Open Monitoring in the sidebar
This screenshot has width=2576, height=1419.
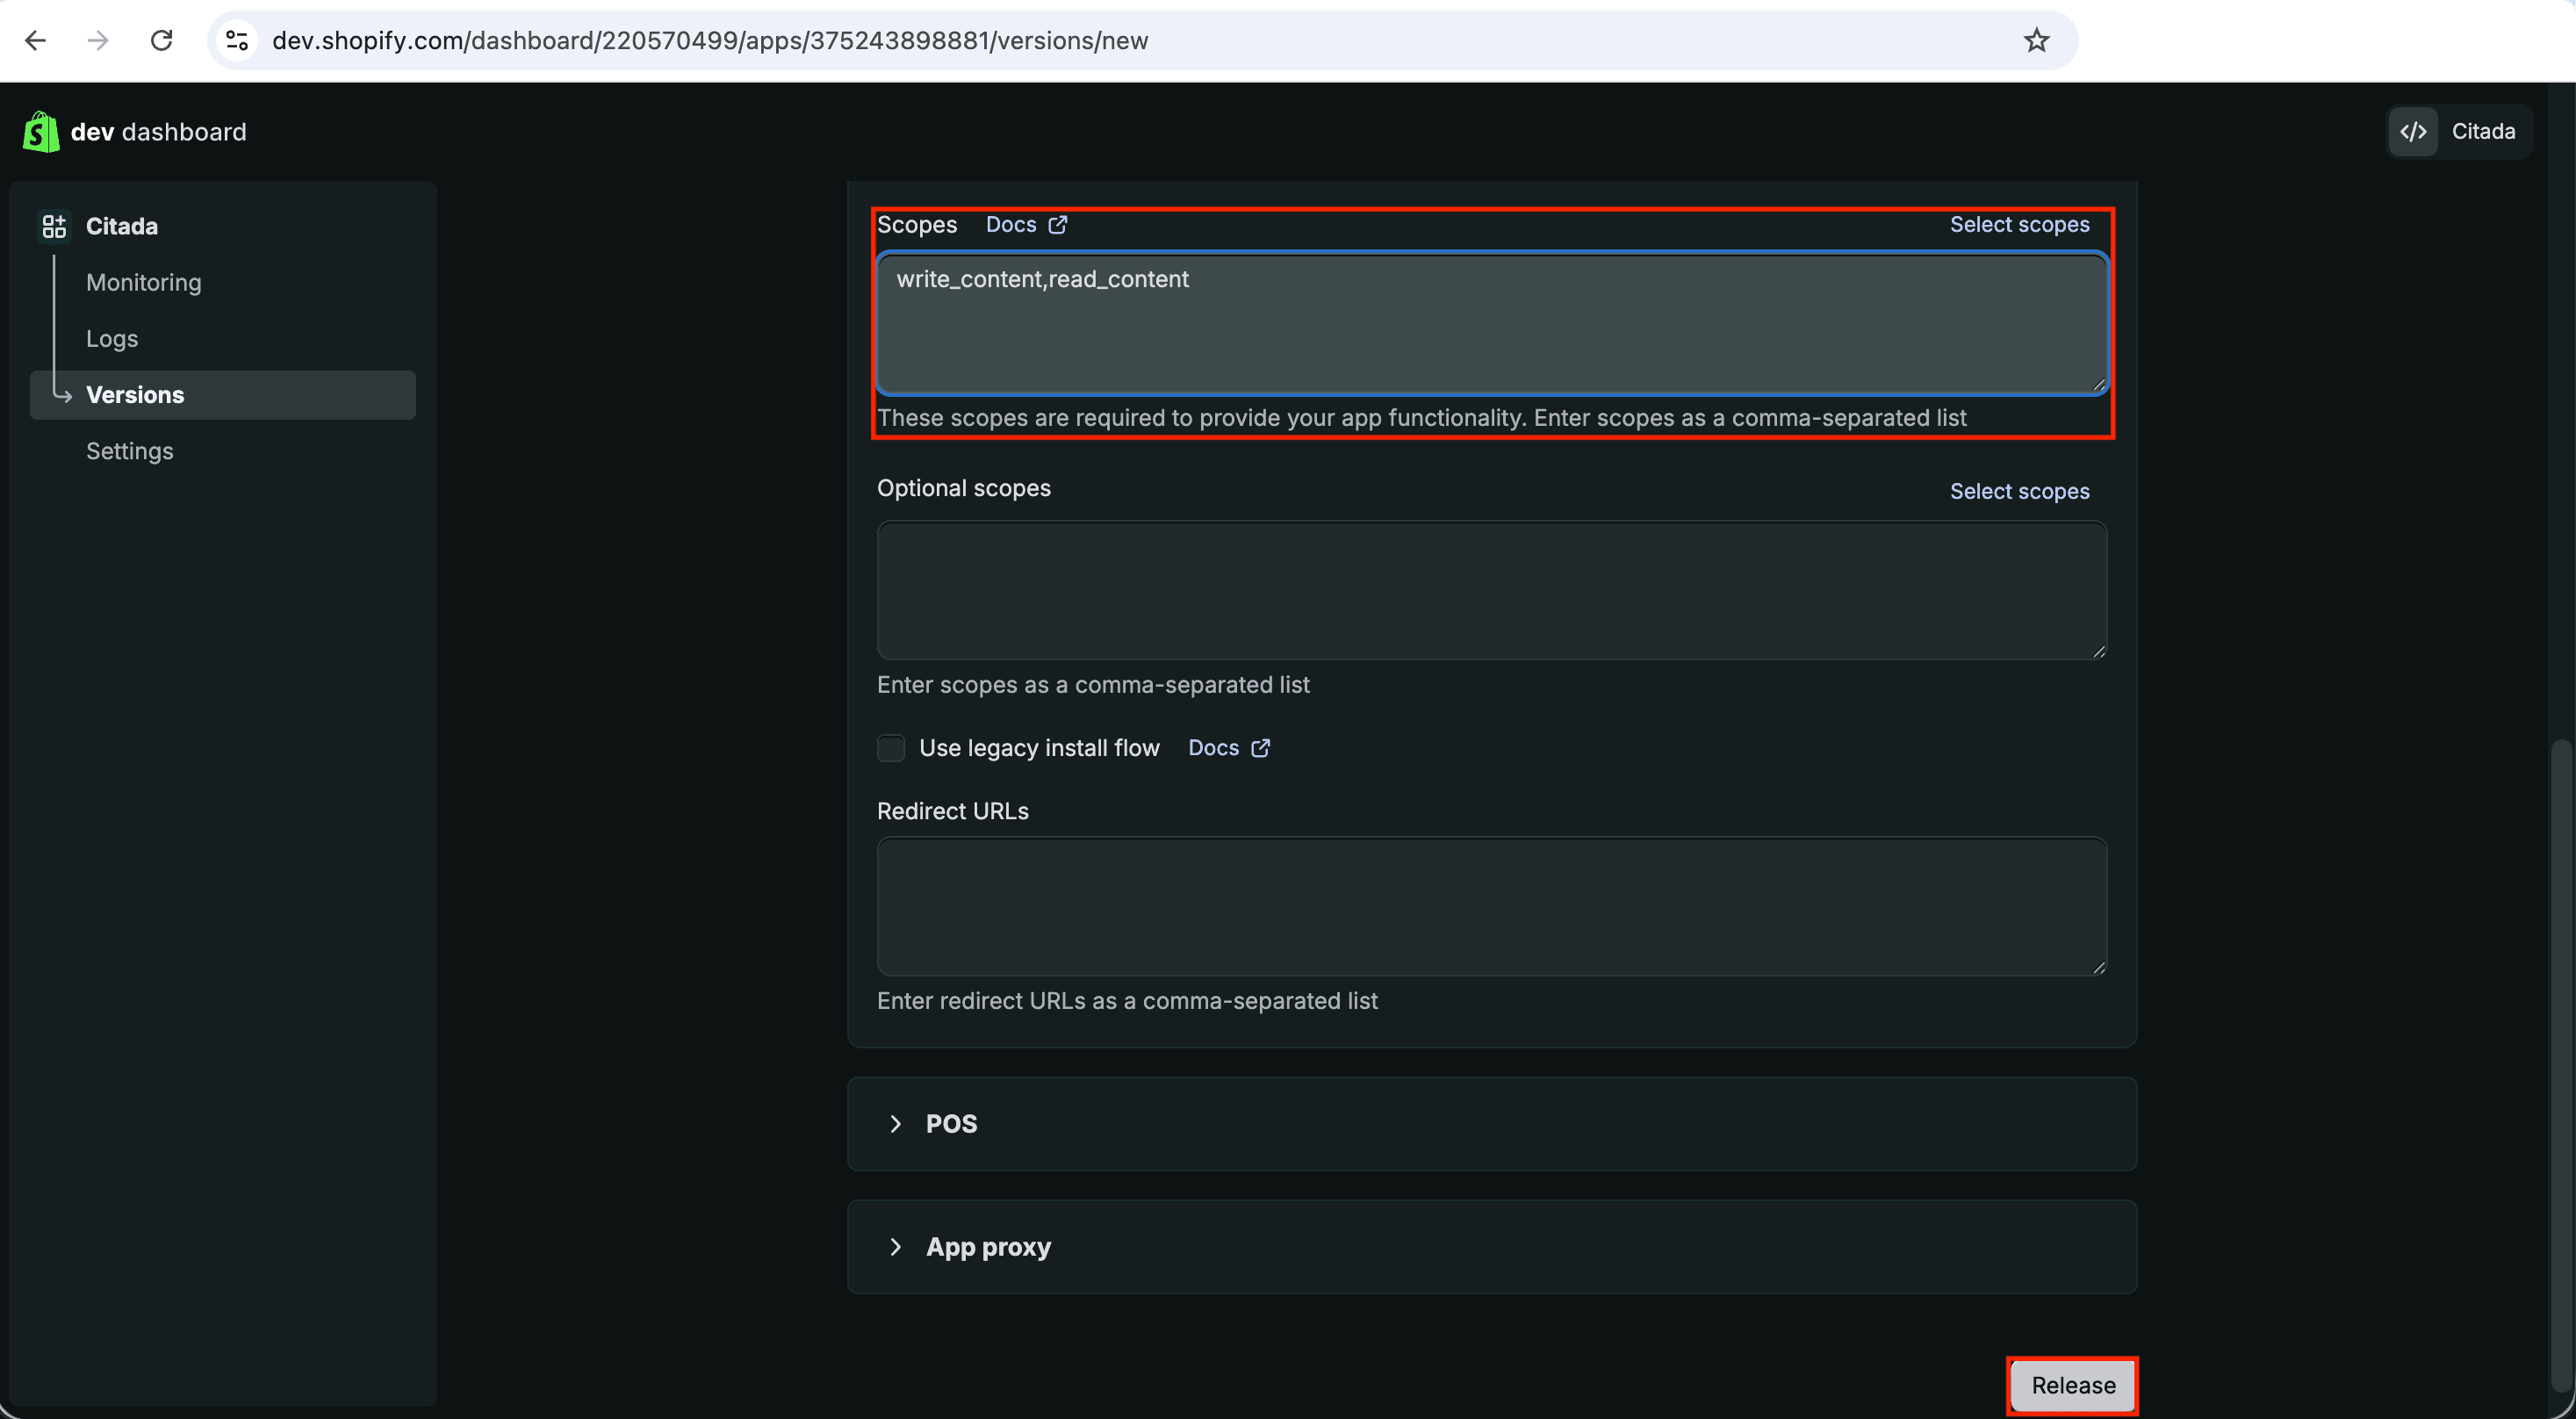(x=144, y=282)
